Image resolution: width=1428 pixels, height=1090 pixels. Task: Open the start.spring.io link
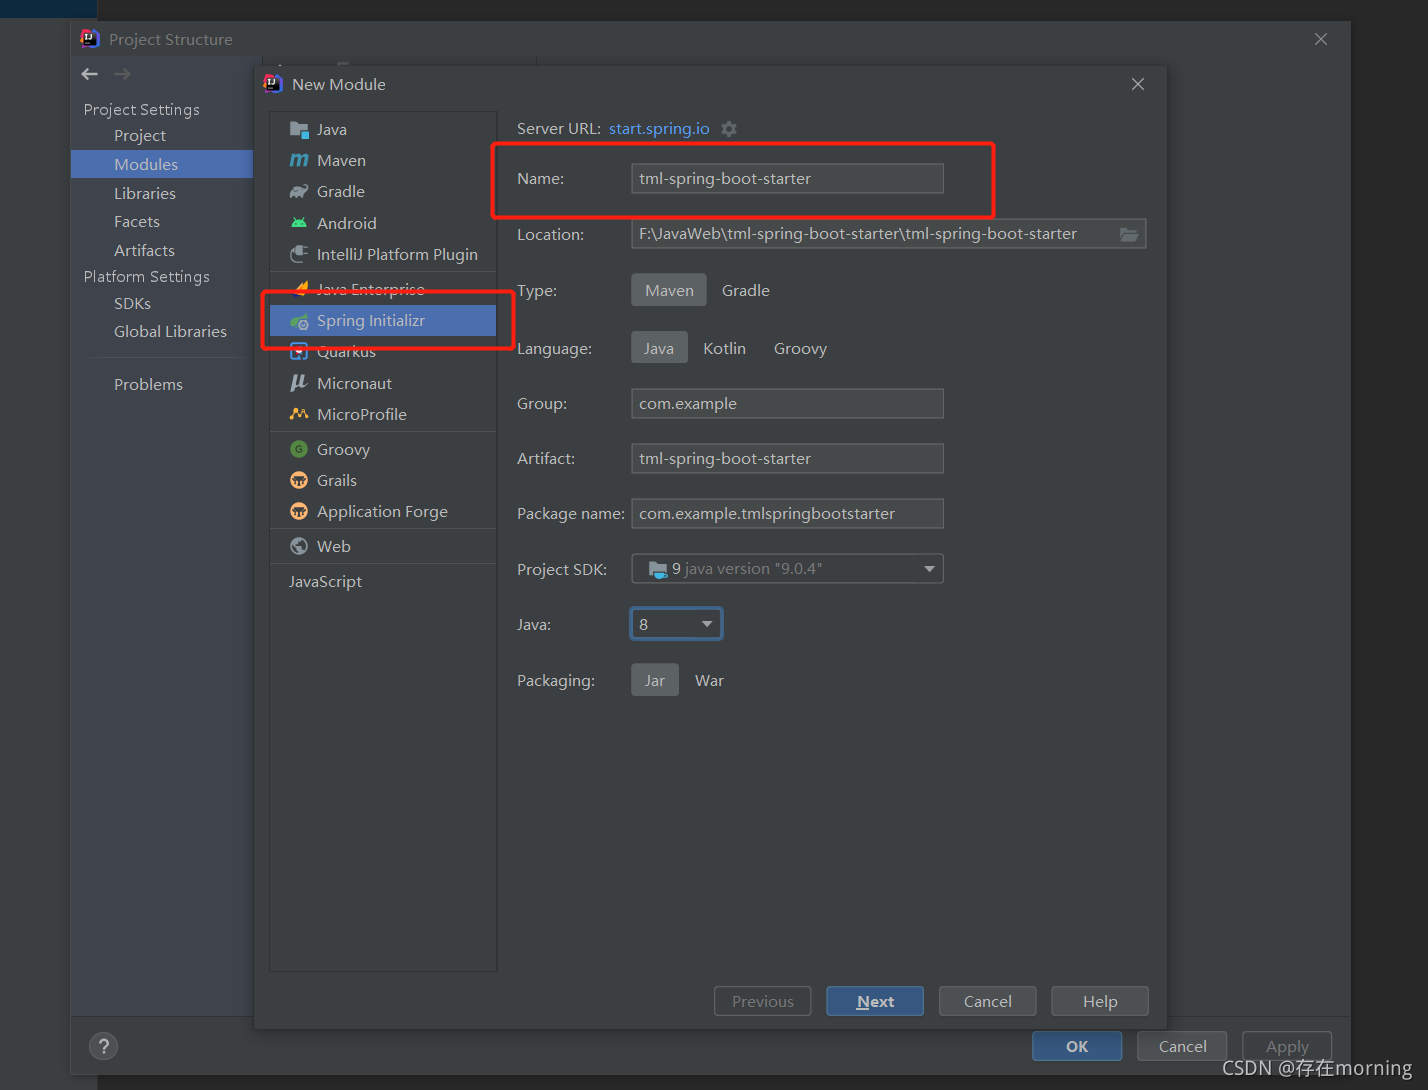[659, 129]
